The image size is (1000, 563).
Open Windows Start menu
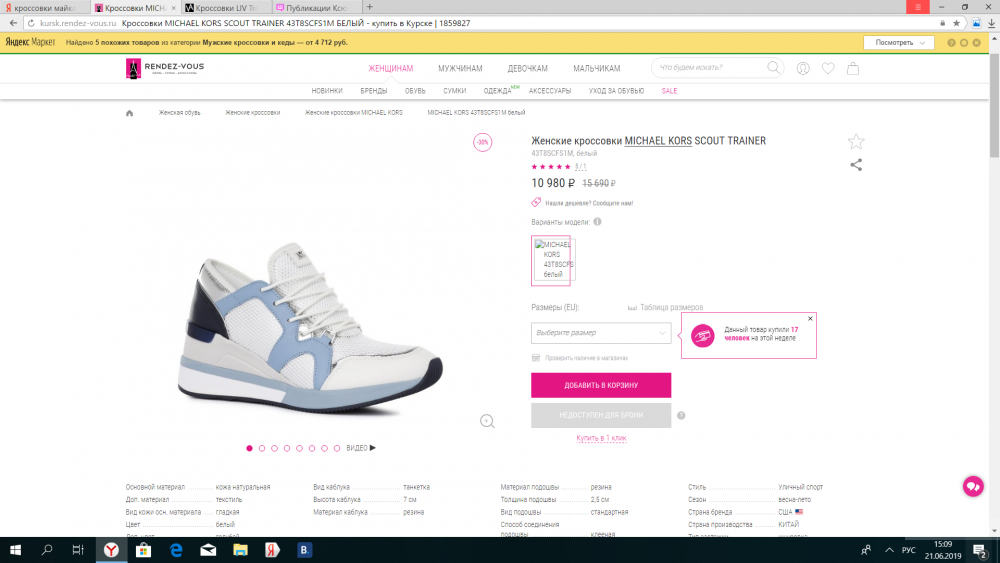[x=15, y=550]
